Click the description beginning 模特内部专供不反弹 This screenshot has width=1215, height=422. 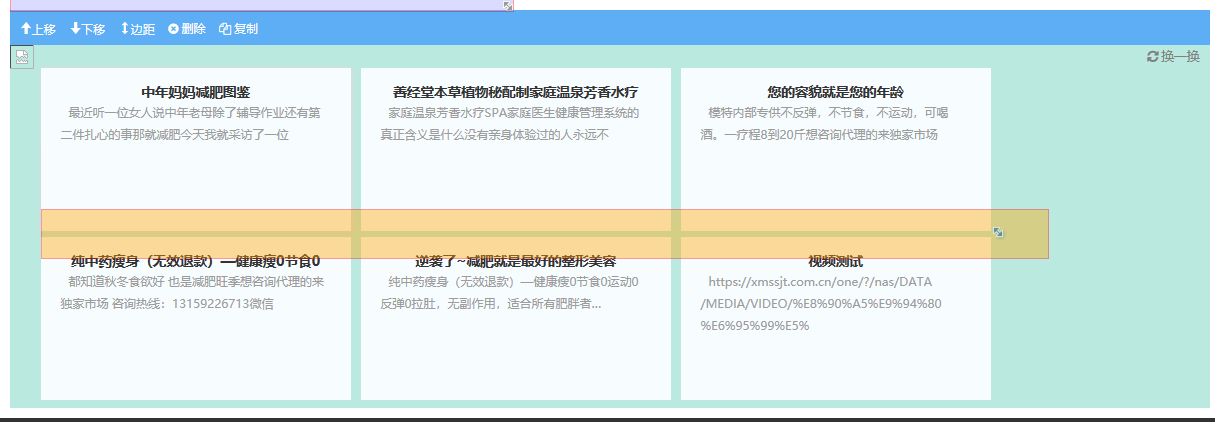point(825,123)
